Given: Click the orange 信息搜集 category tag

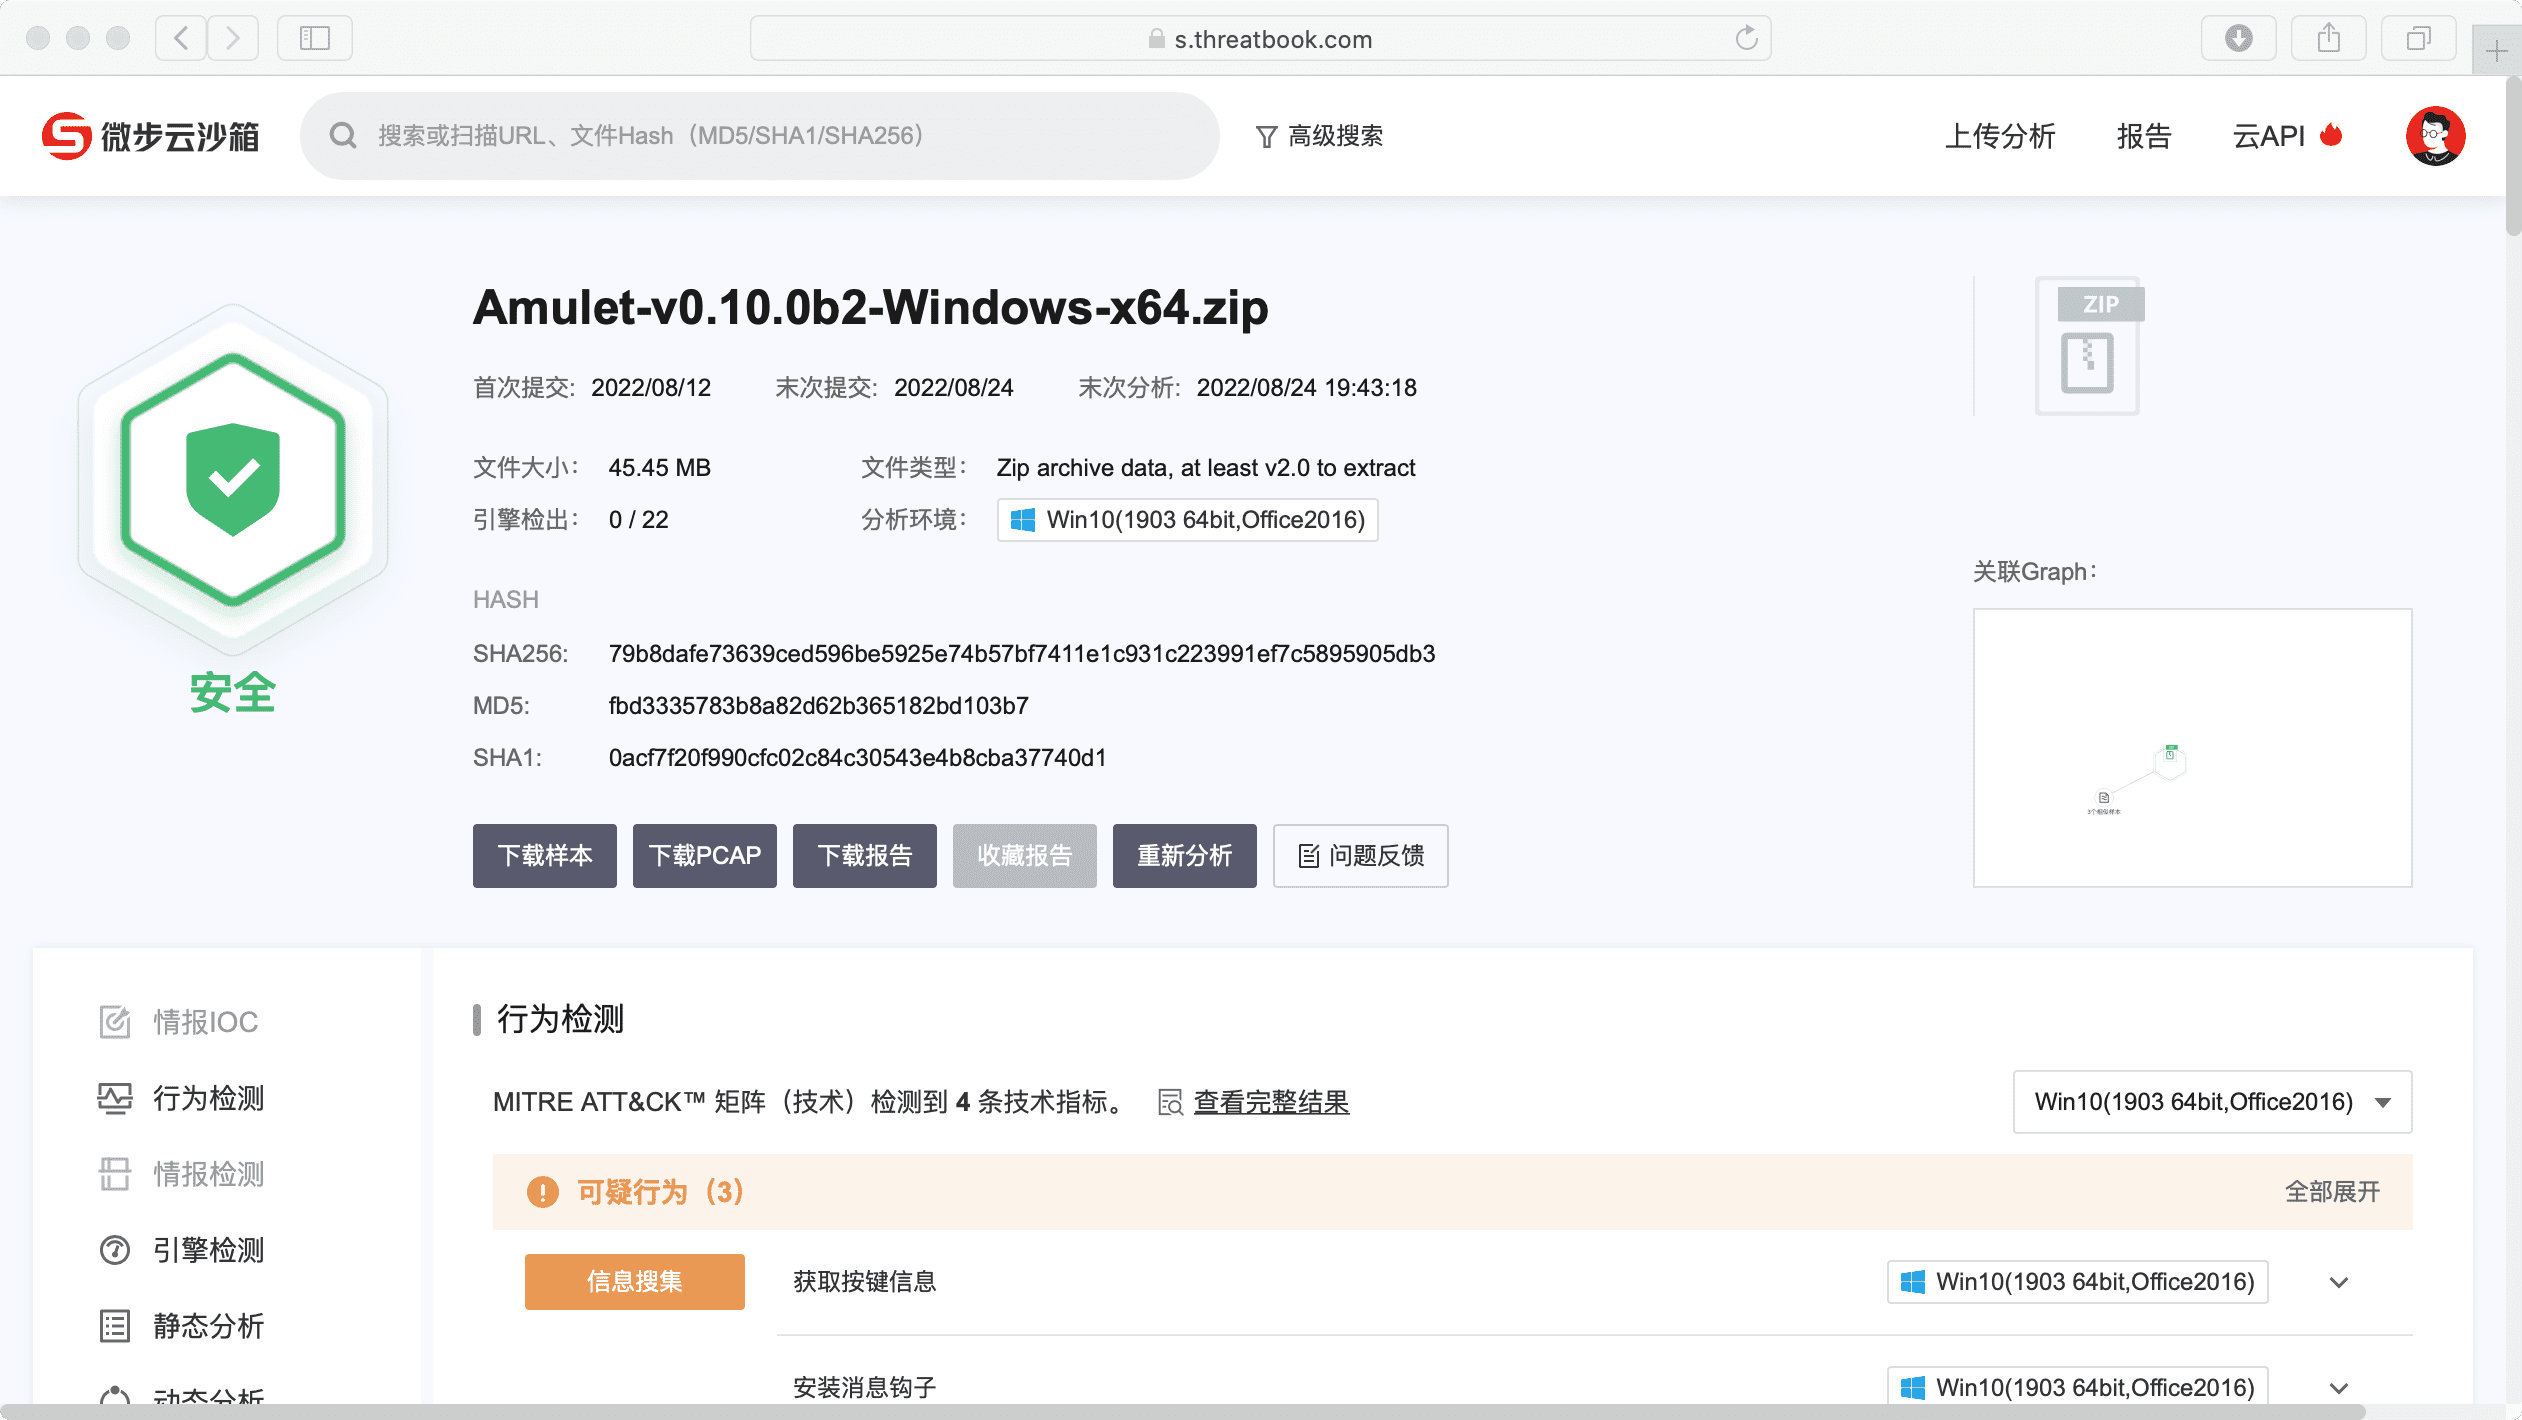Looking at the screenshot, I should (x=635, y=1282).
